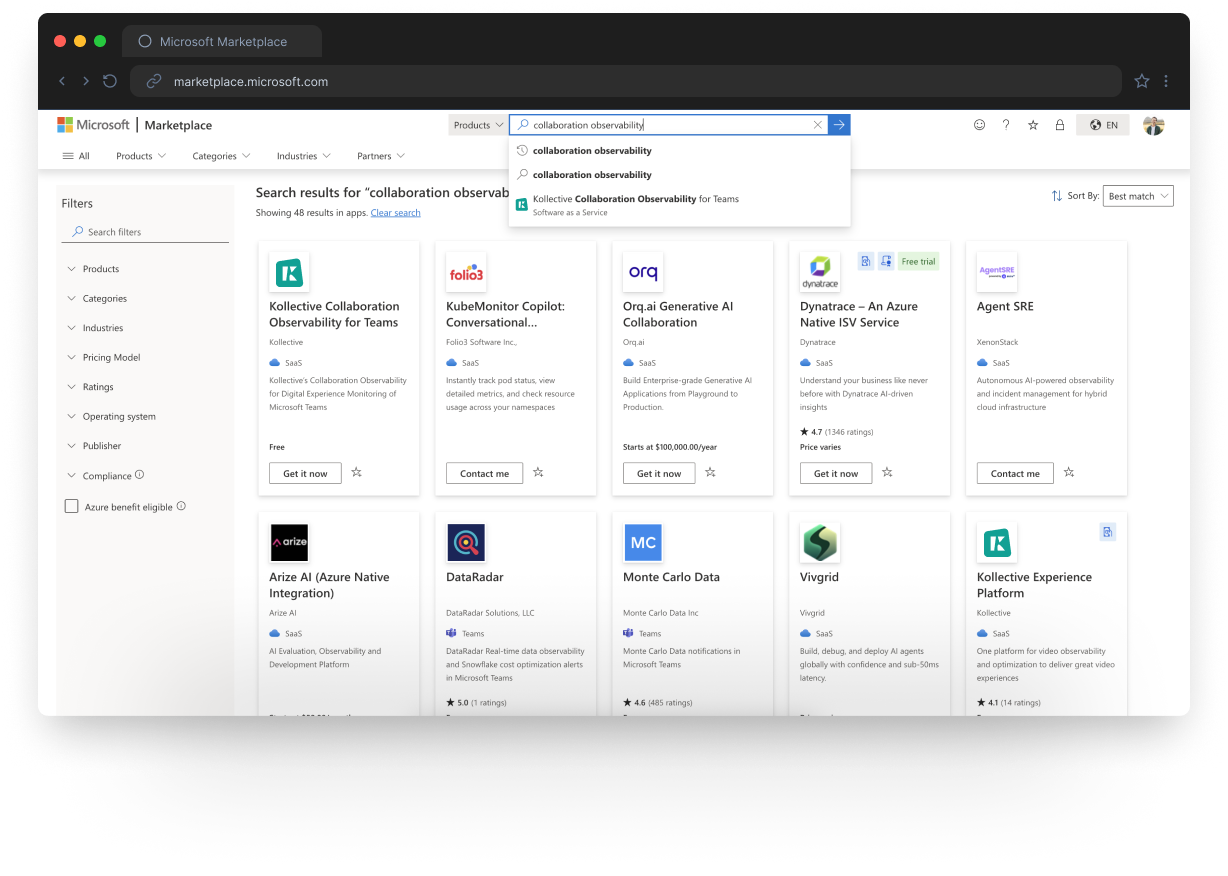Open the help question mark icon
The image size is (1228, 876).
pyautogui.click(x=1006, y=125)
